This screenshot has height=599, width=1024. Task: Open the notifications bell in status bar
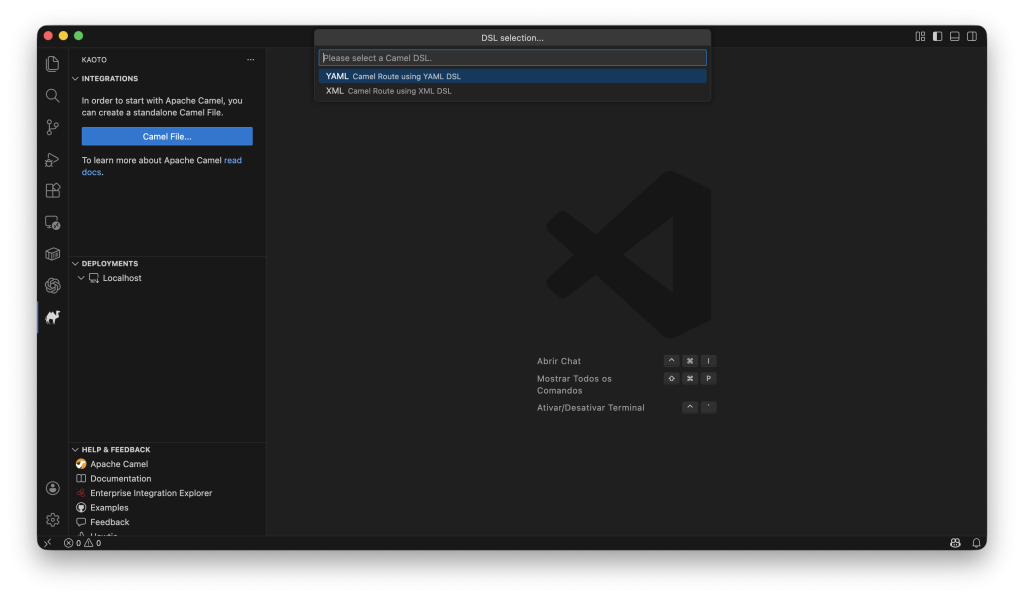[976, 543]
